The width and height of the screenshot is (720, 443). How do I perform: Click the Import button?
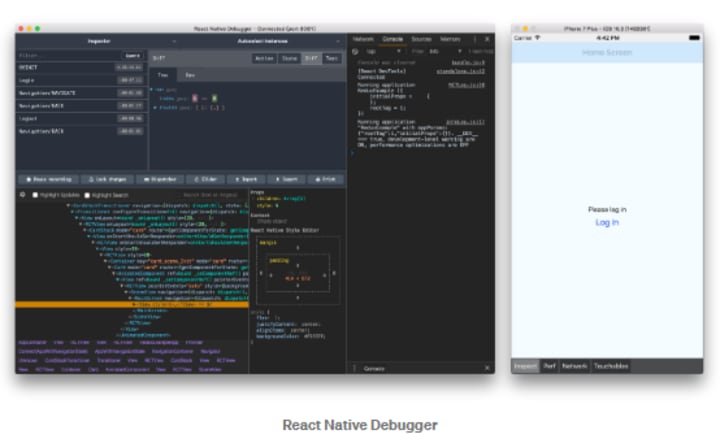click(247, 179)
